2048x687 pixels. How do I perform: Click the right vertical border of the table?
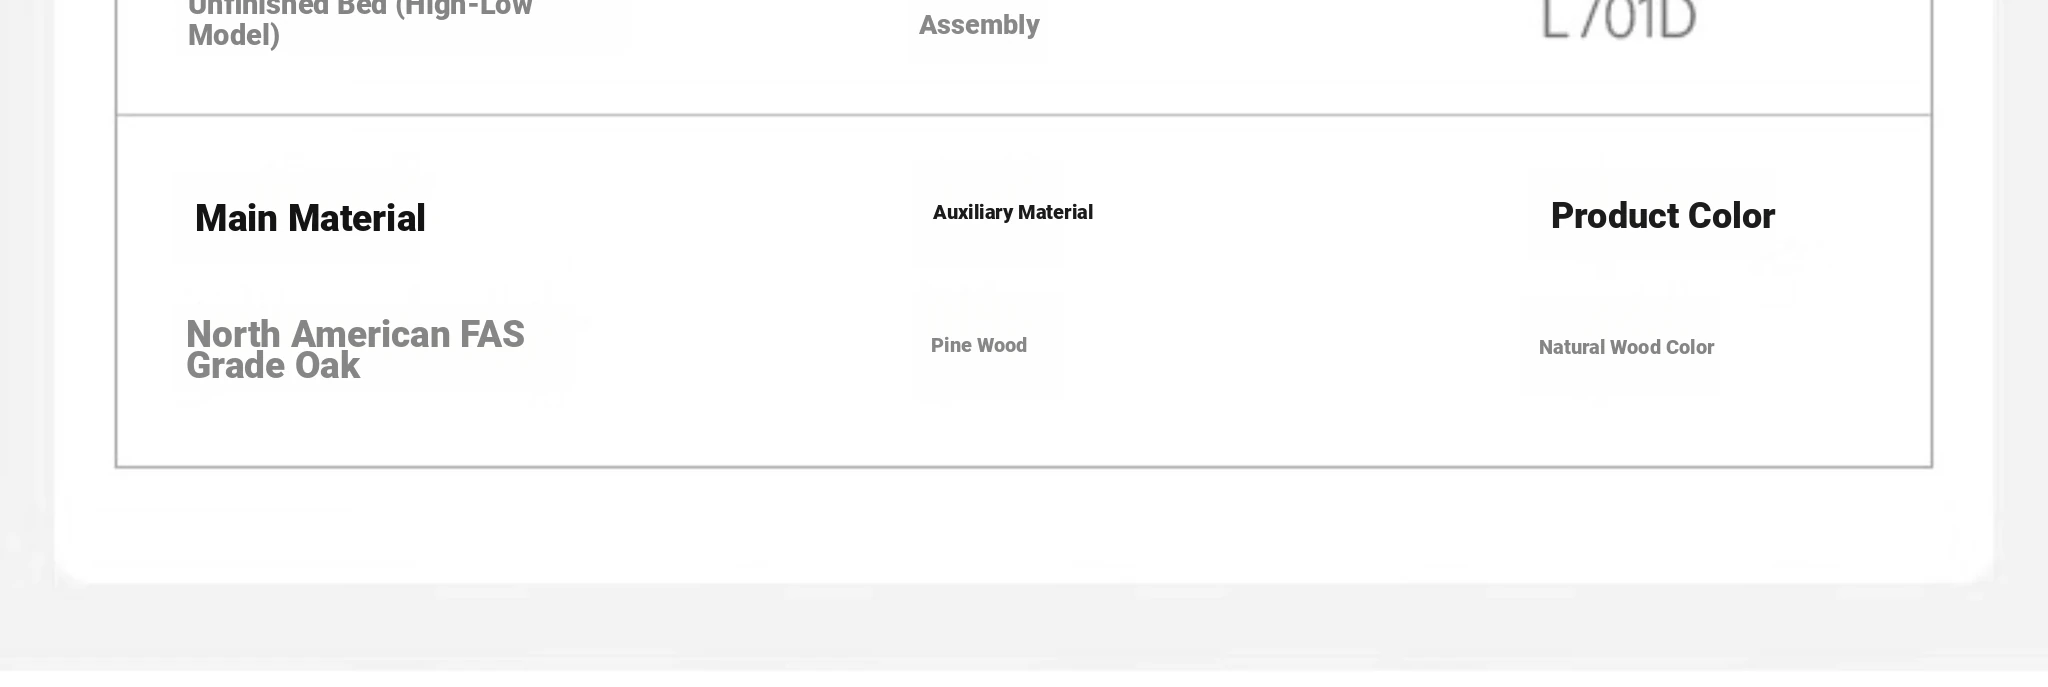(1932, 290)
